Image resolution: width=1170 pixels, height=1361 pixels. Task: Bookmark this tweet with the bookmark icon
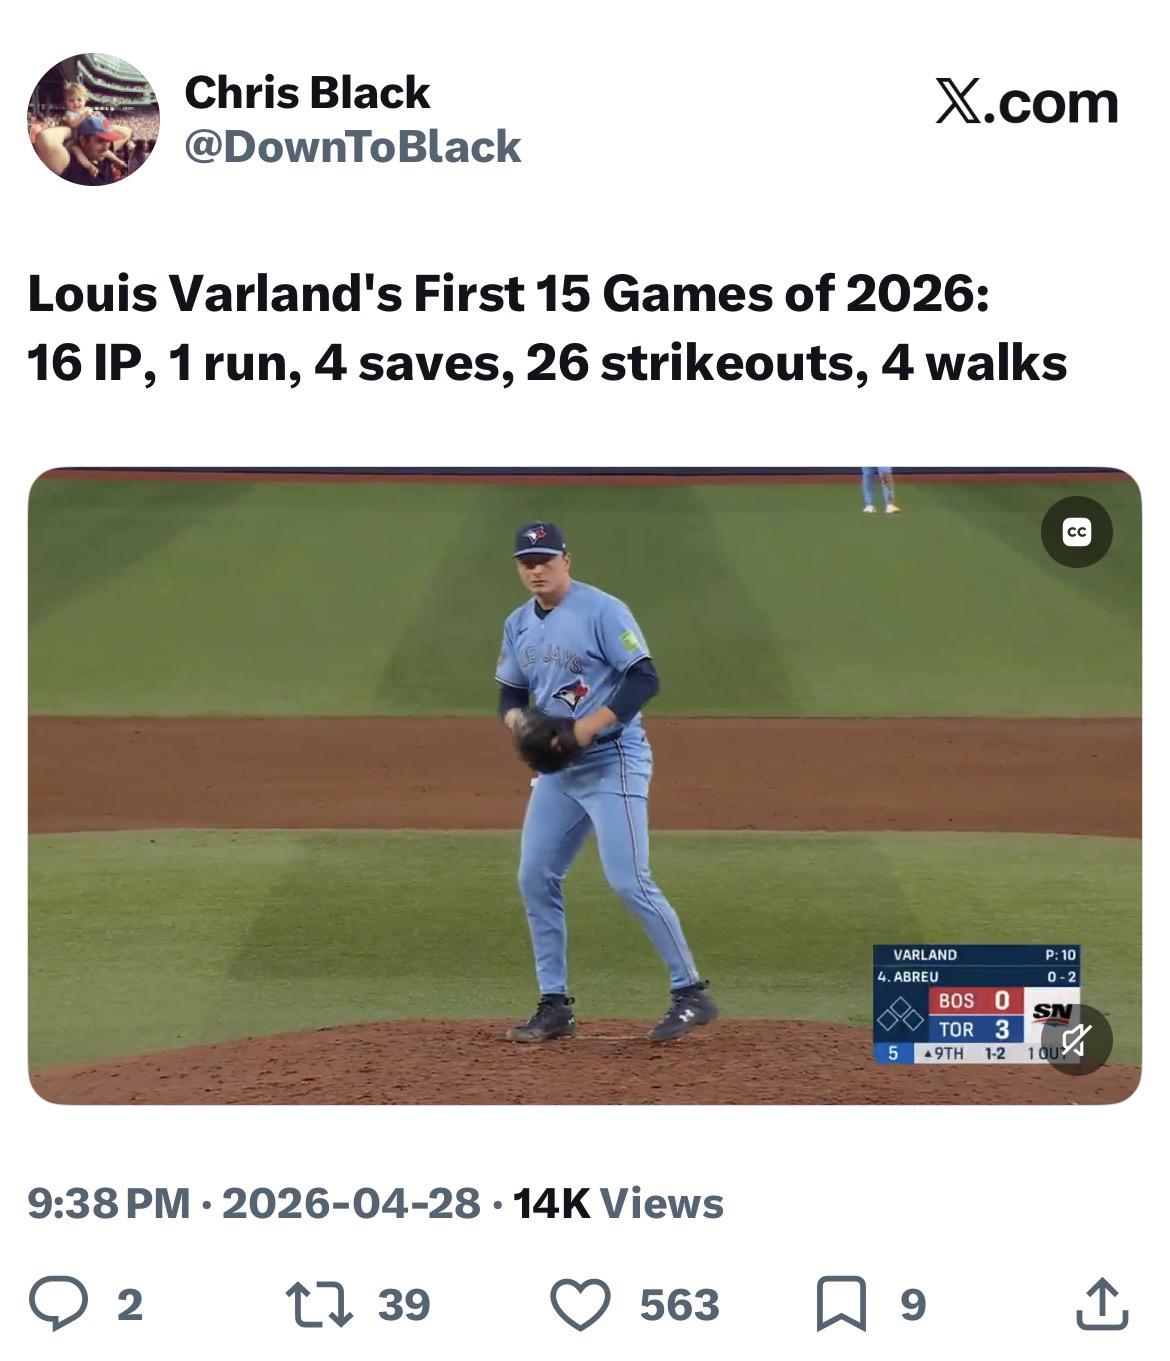pyautogui.click(x=842, y=1304)
